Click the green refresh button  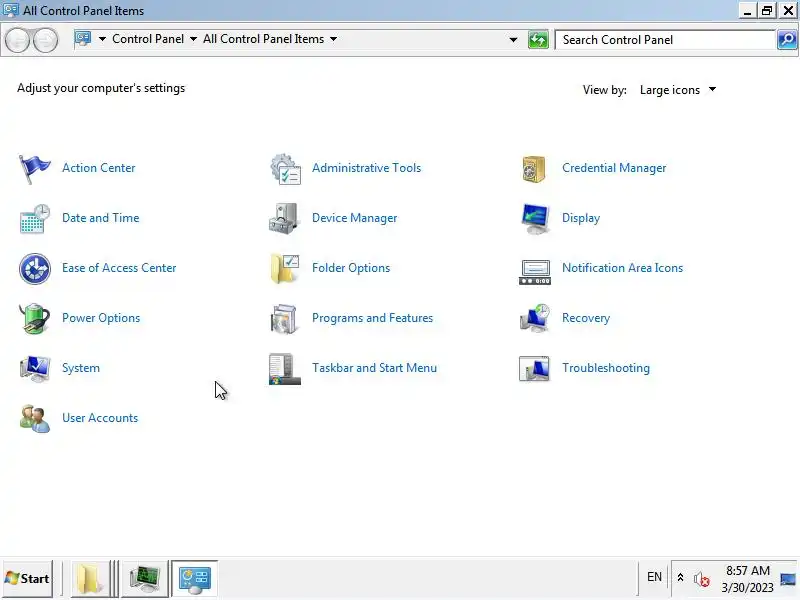coord(538,40)
